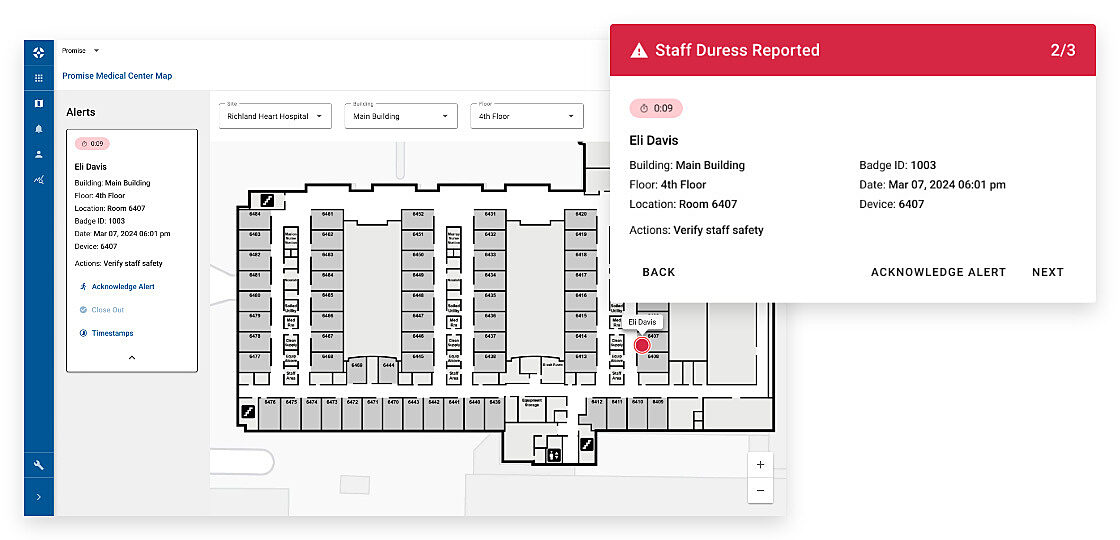Click the app logo in sidebar

coord(39,52)
